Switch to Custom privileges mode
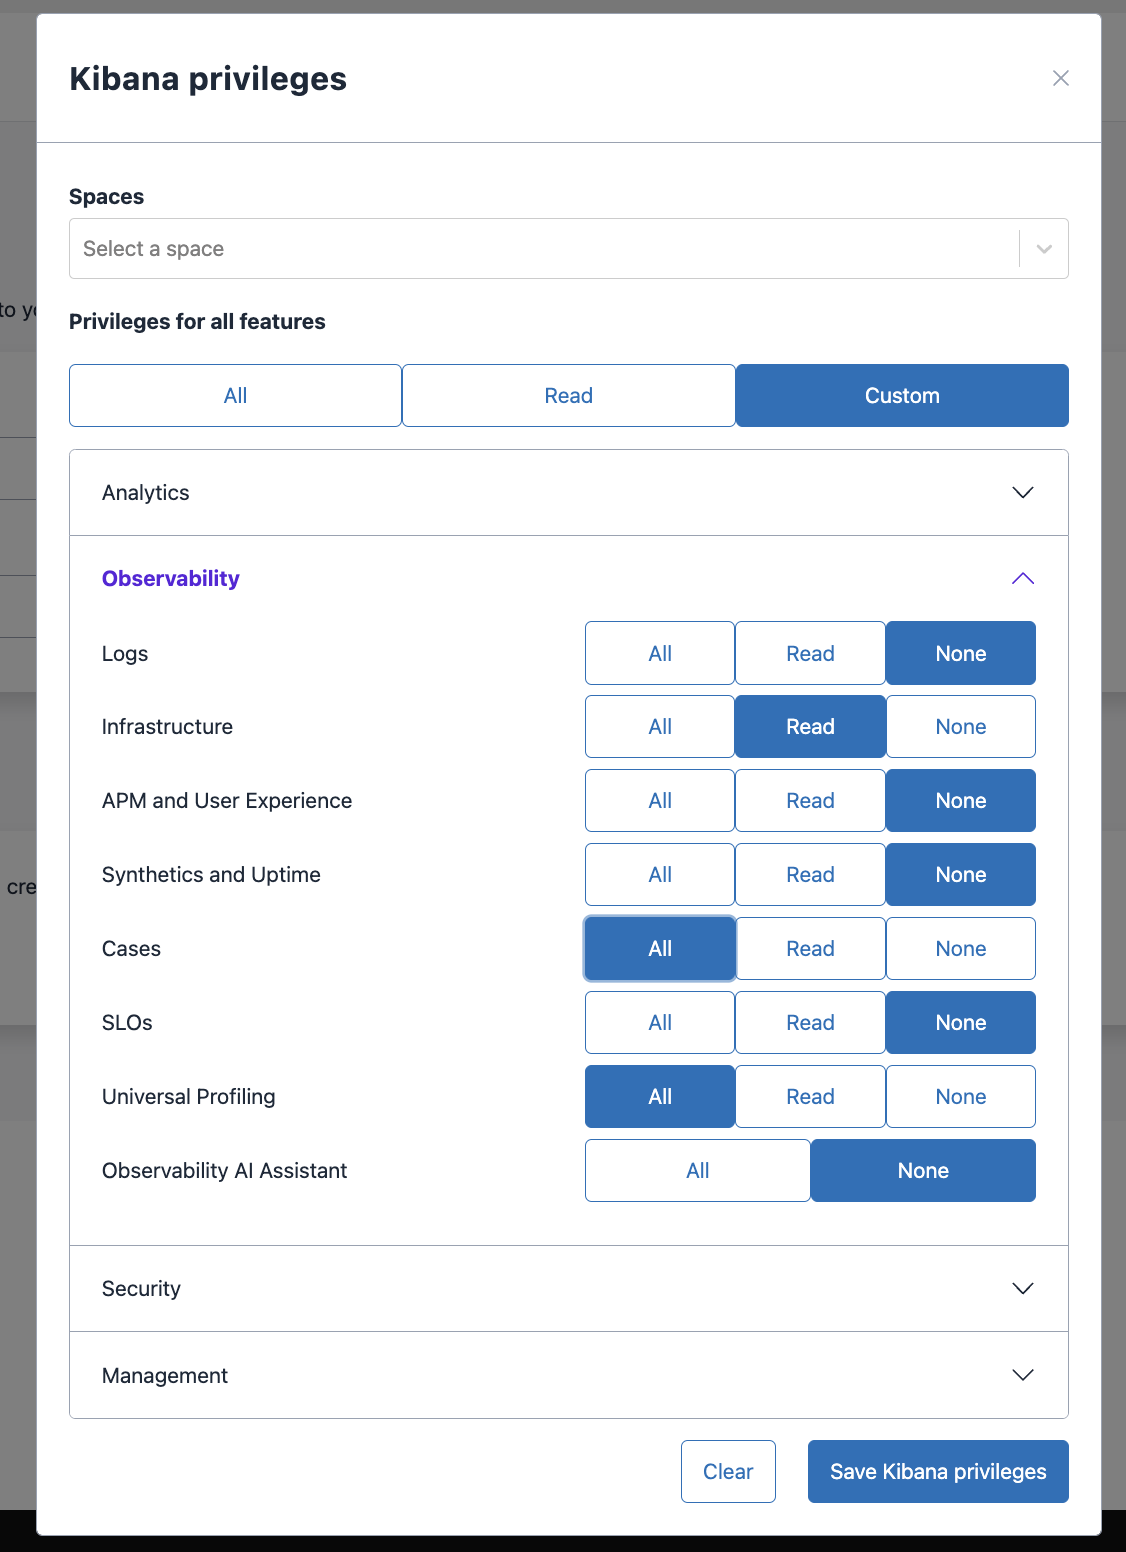 (901, 395)
